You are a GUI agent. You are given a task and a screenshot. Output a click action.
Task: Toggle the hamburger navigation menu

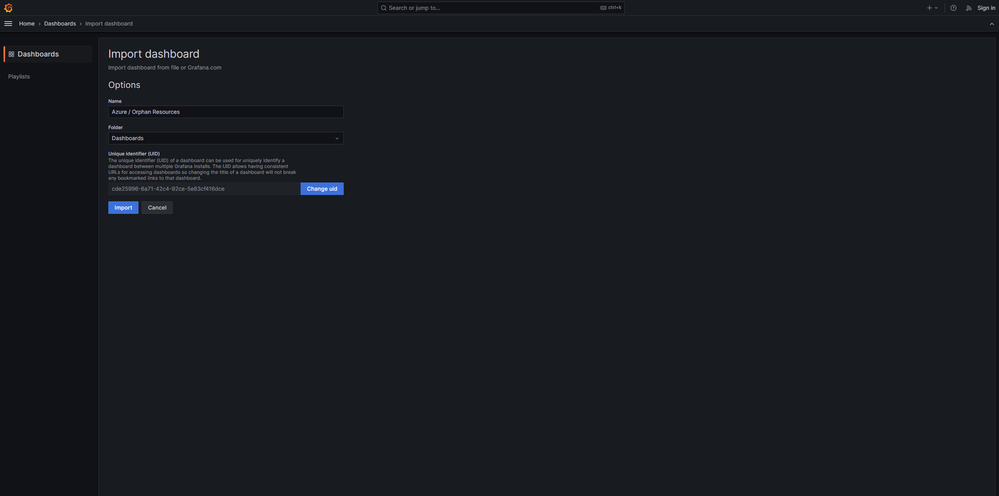(x=8, y=24)
